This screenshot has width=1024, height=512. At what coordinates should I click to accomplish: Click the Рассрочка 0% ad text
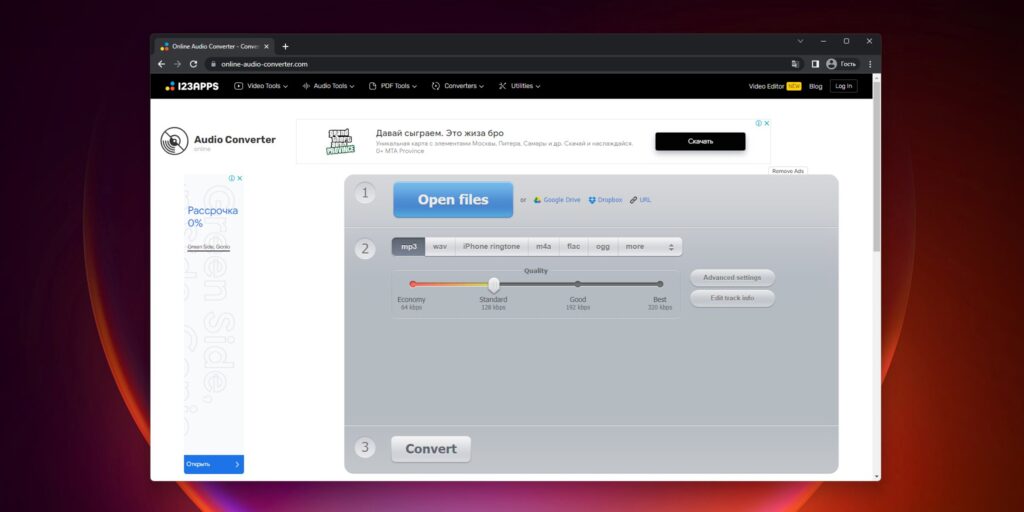(213, 217)
